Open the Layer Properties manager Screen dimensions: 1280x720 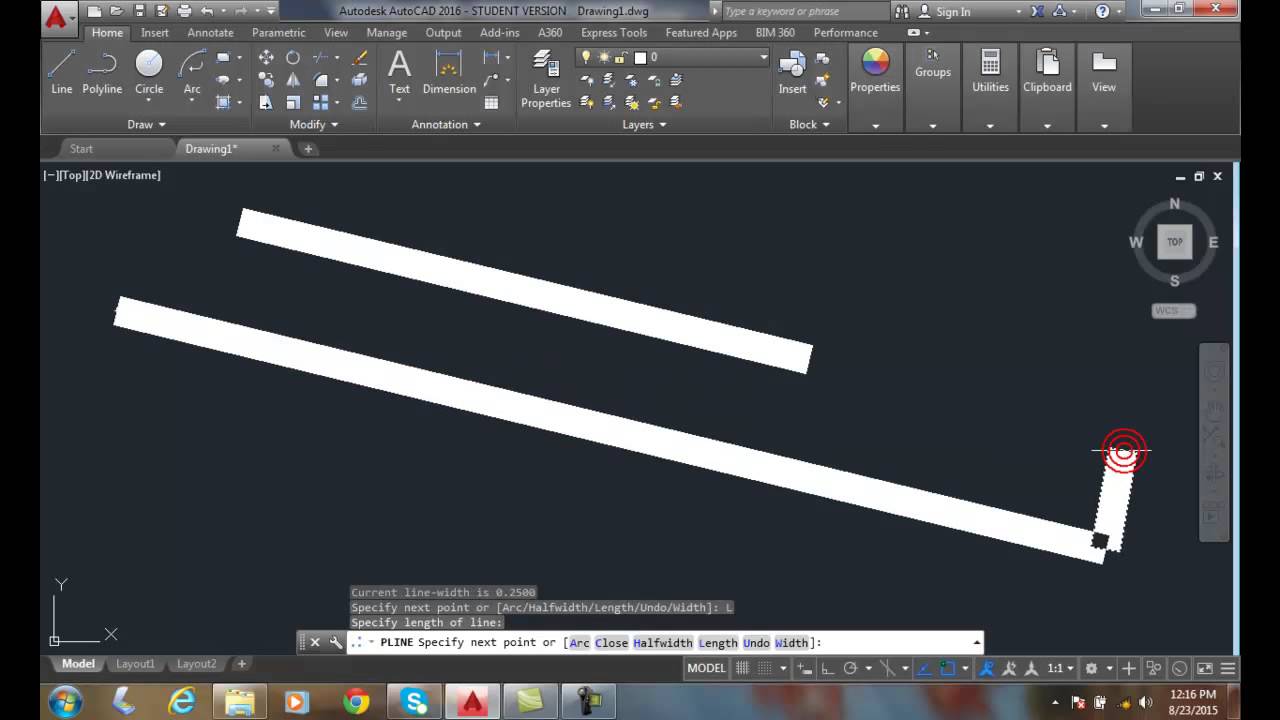coord(546,80)
